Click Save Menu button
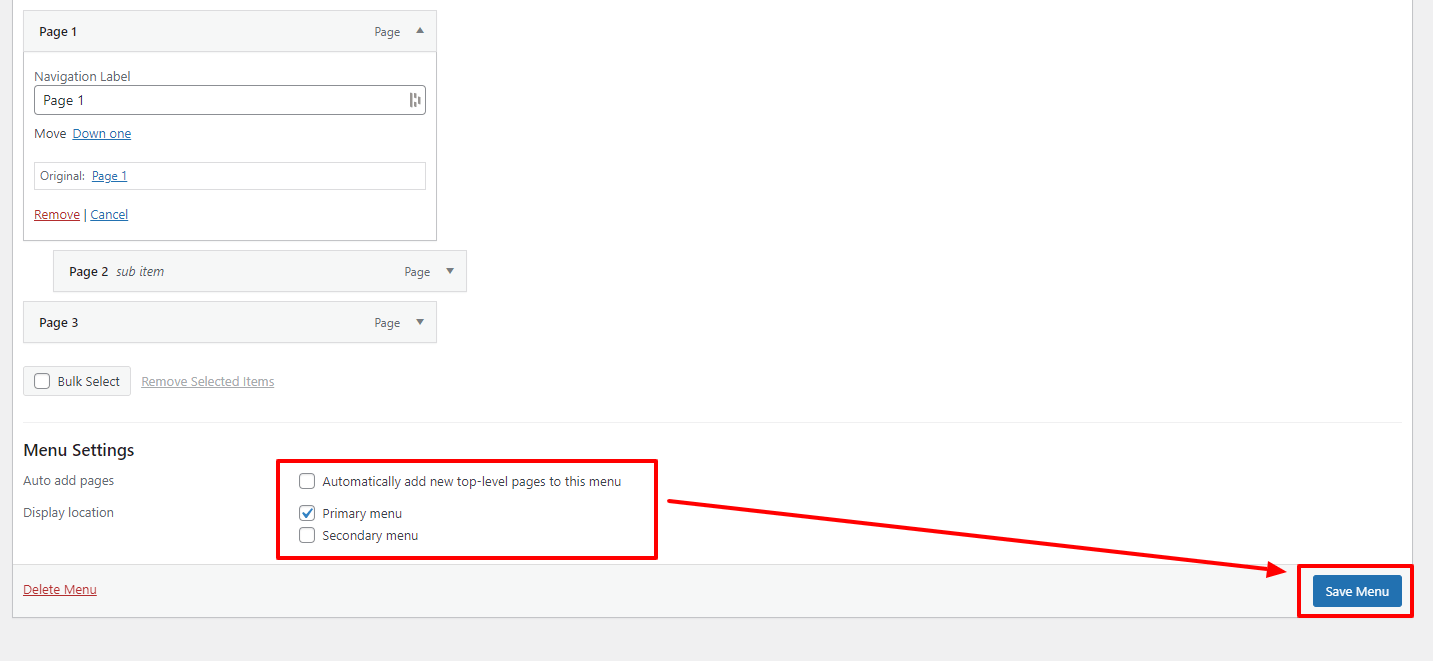Viewport: 1433px width, 661px height. (1356, 590)
